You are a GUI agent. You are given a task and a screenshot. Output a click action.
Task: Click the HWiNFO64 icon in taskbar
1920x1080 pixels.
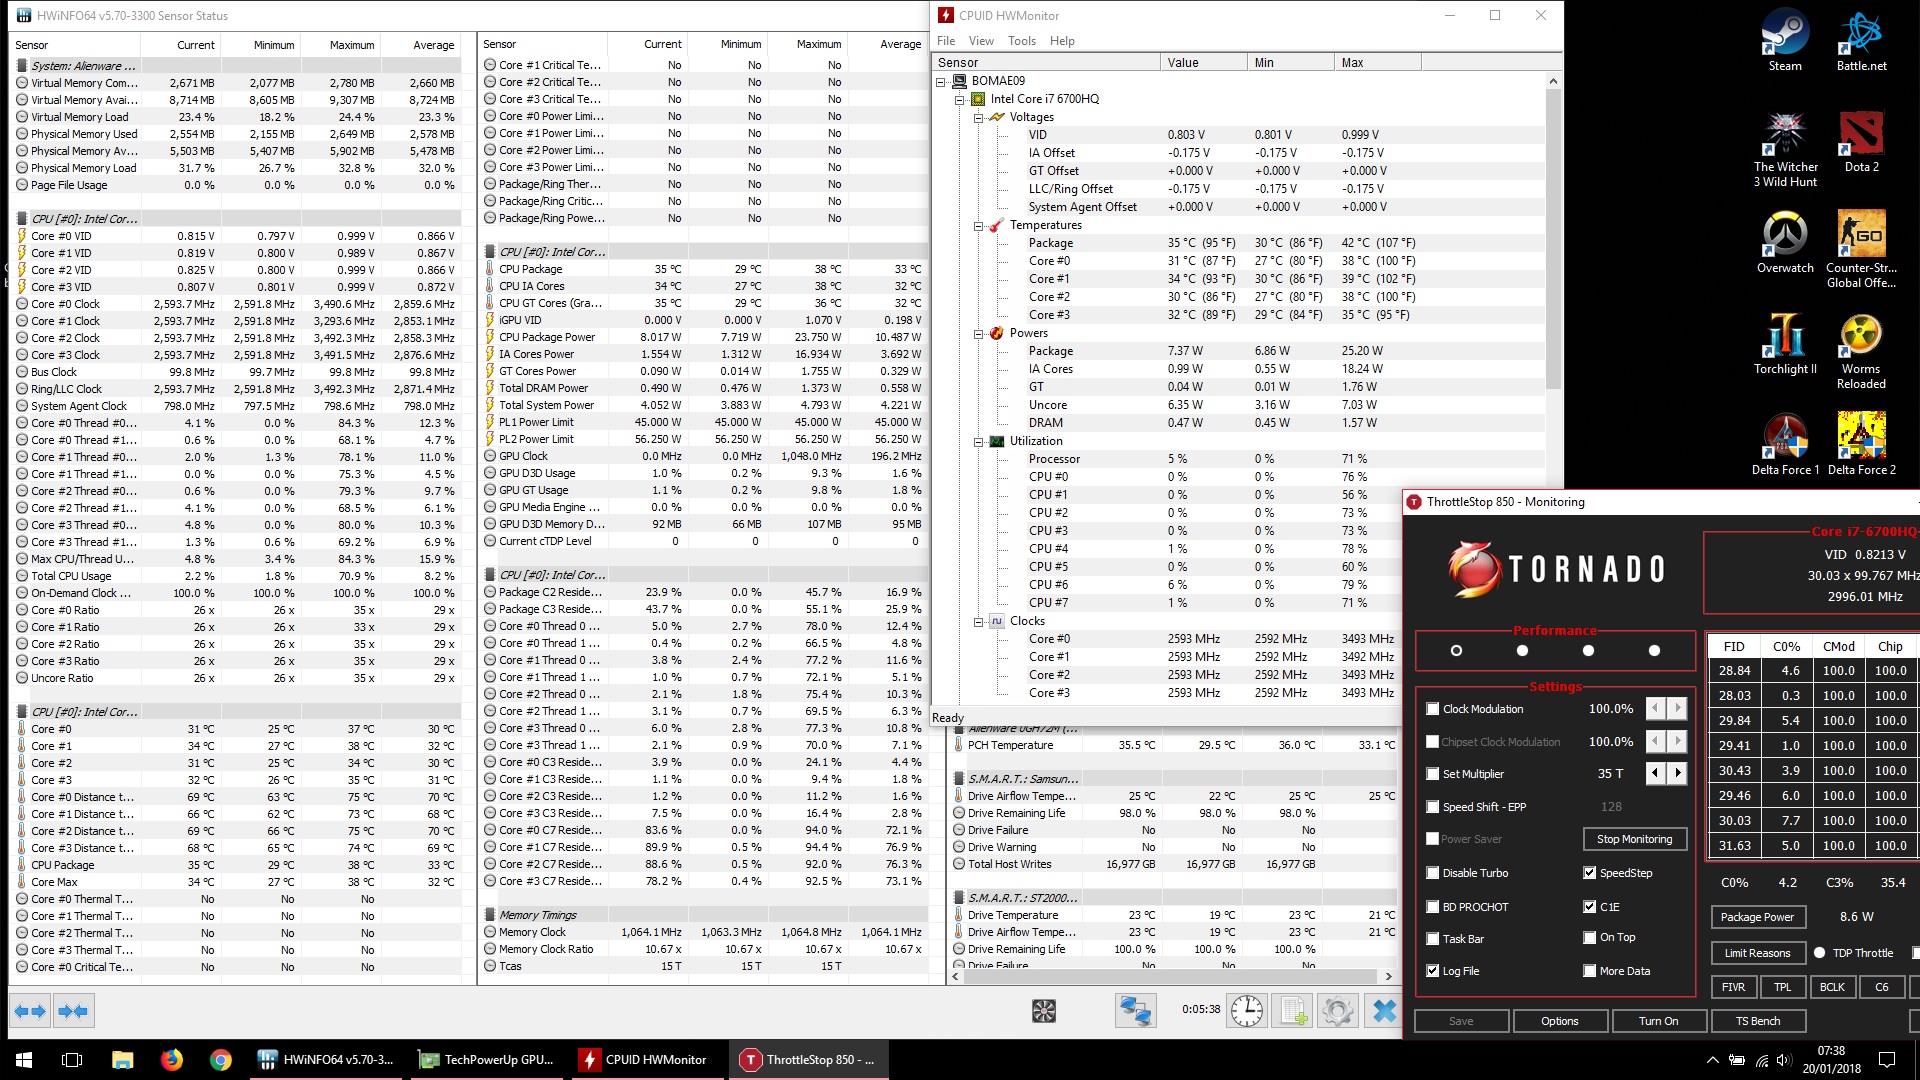(269, 1059)
